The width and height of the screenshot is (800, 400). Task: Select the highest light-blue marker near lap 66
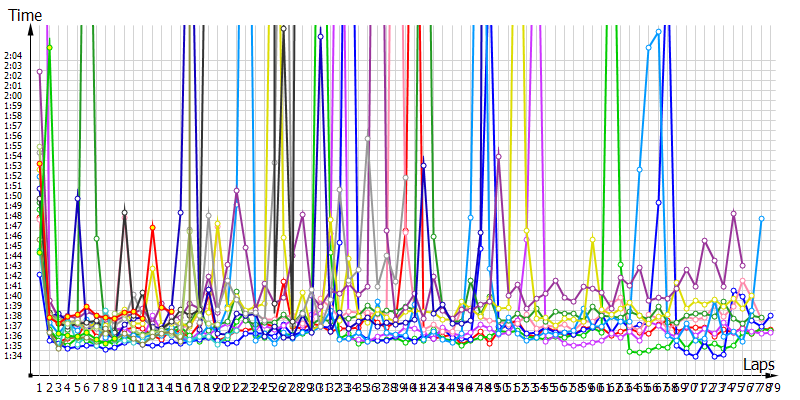(658, 31)
